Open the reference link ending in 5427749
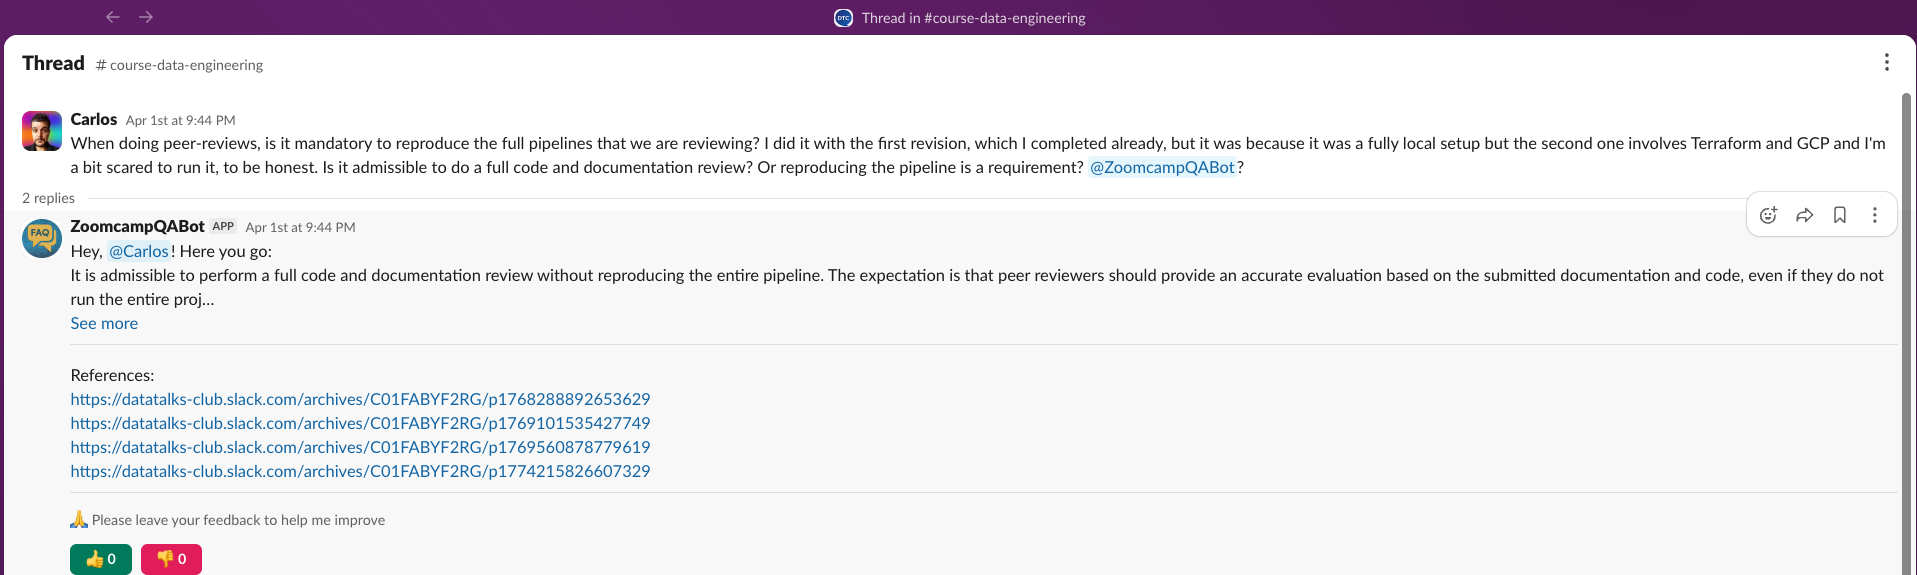Viewport: 1917px width, 575px height. tap(360, 423)
